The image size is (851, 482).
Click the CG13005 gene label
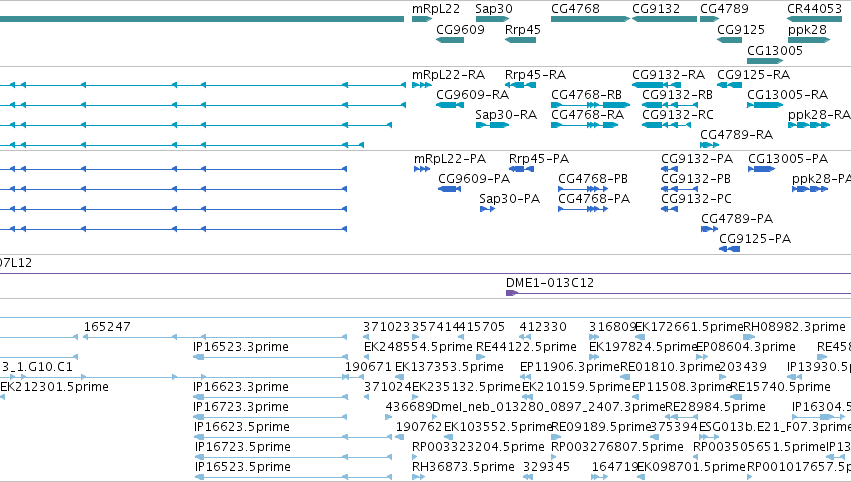[775, 50]
